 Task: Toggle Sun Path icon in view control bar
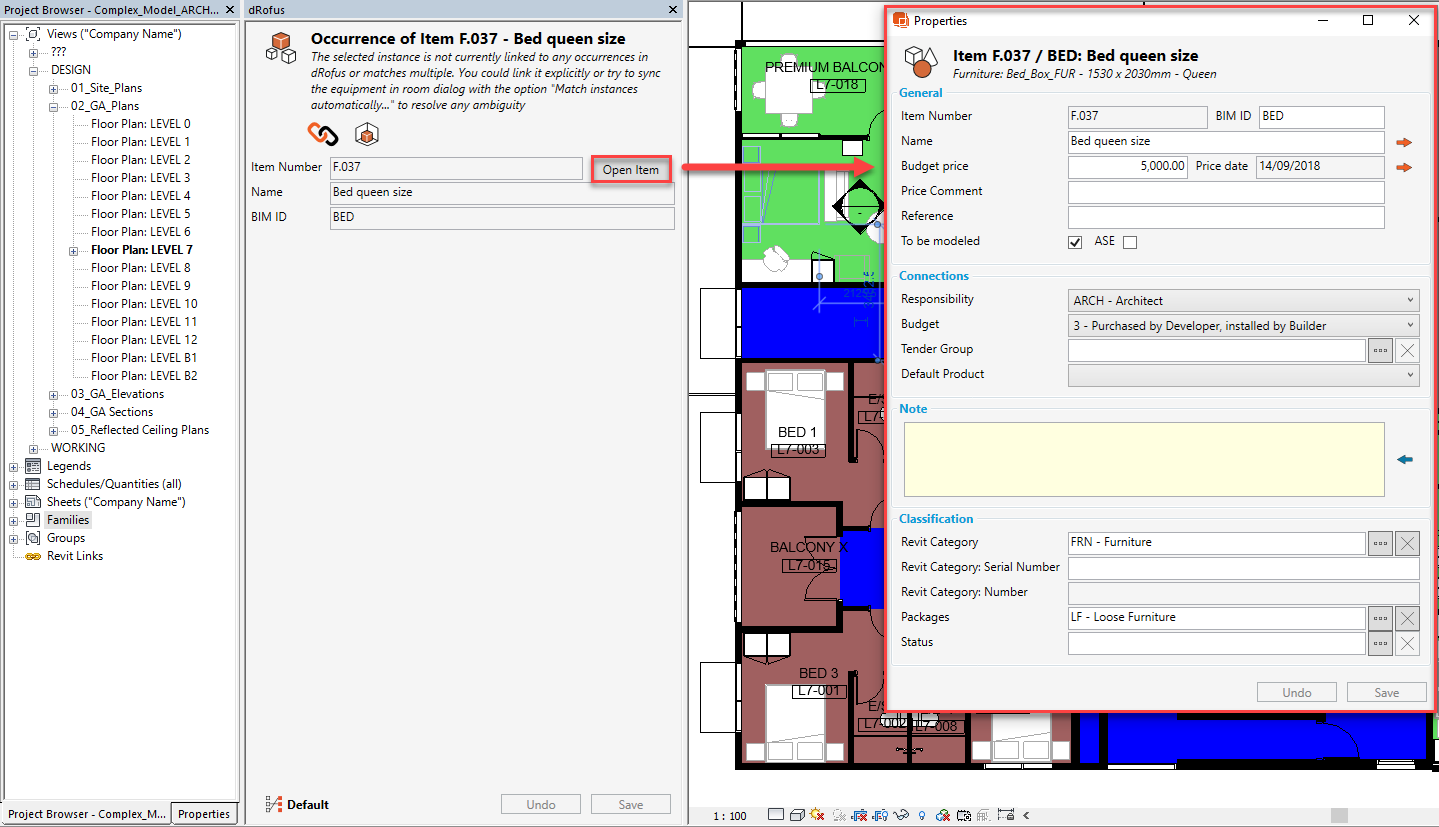[817, 815]
